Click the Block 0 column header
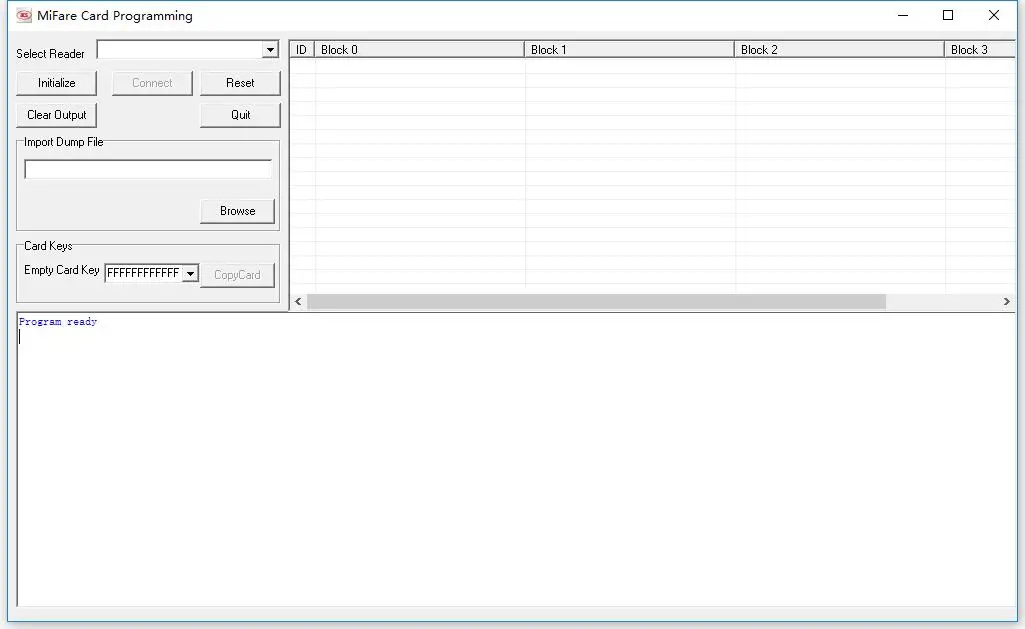Viewport: 1025px width, 629px height. click(419, 50)
